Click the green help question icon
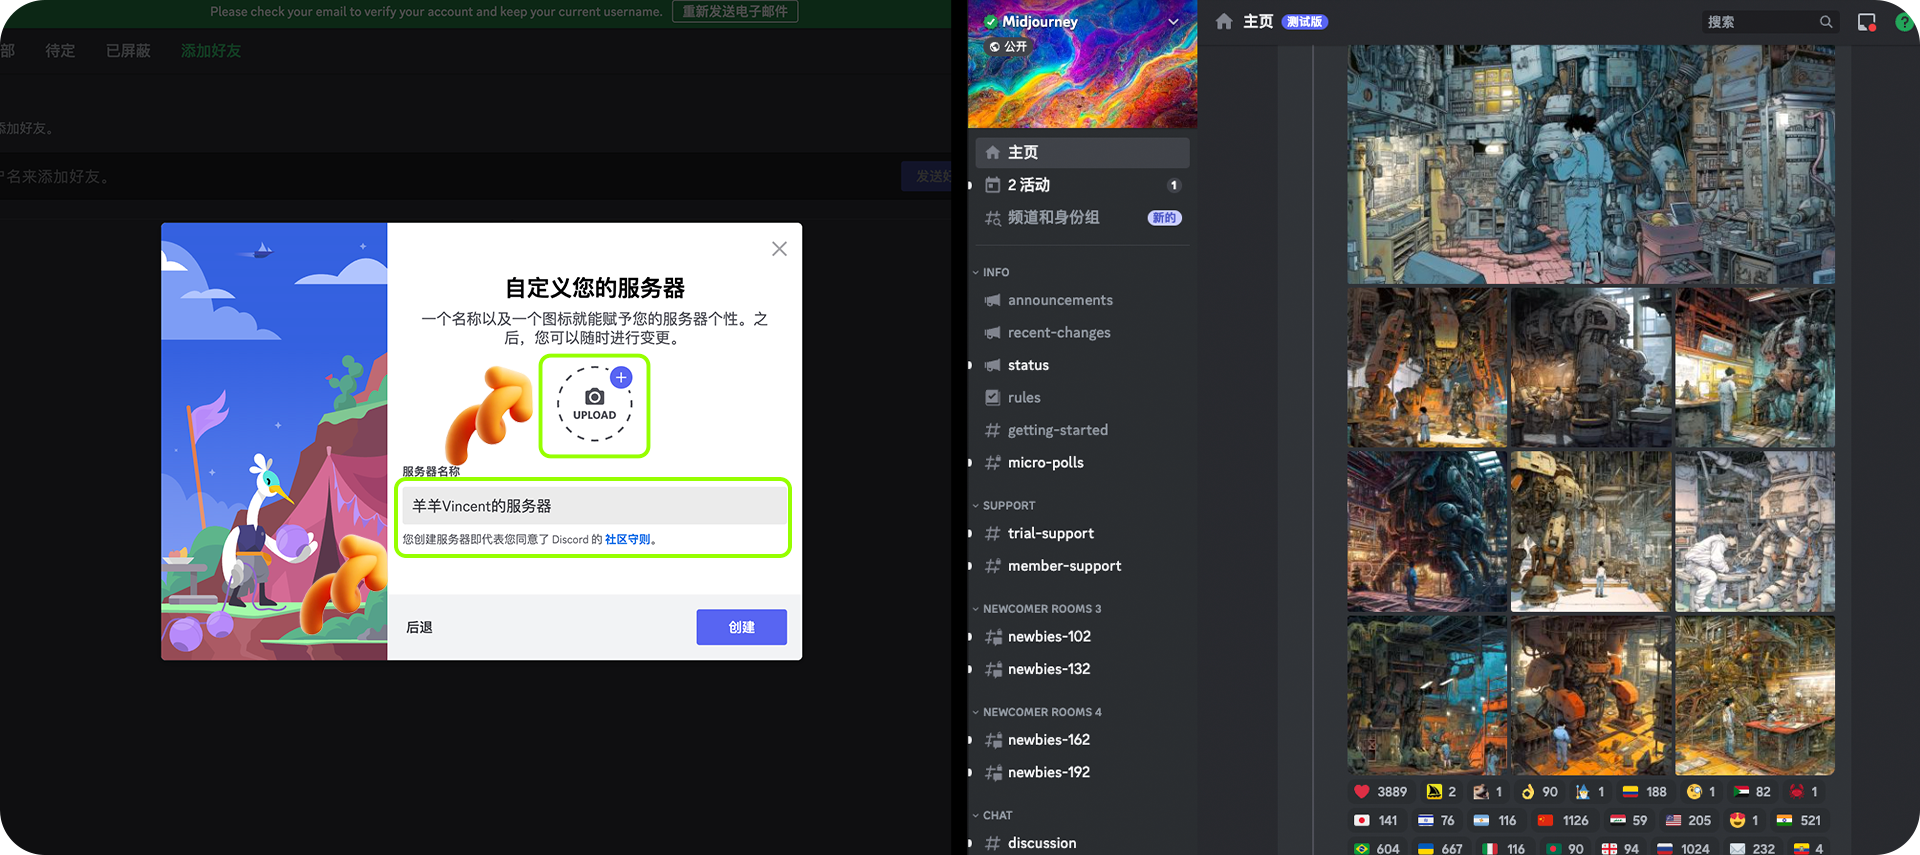The height and width of the screenshot is (855, 1920). coord(1904,22)
